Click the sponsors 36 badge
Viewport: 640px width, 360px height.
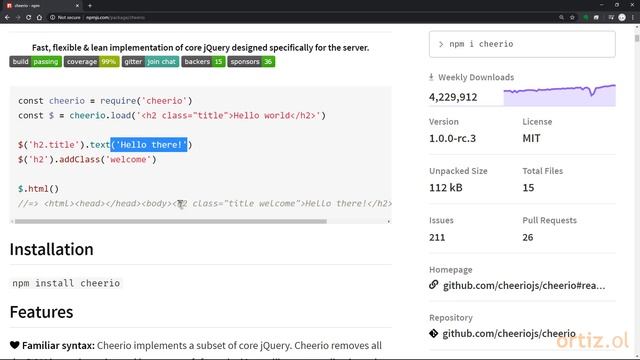pos(251,62)
